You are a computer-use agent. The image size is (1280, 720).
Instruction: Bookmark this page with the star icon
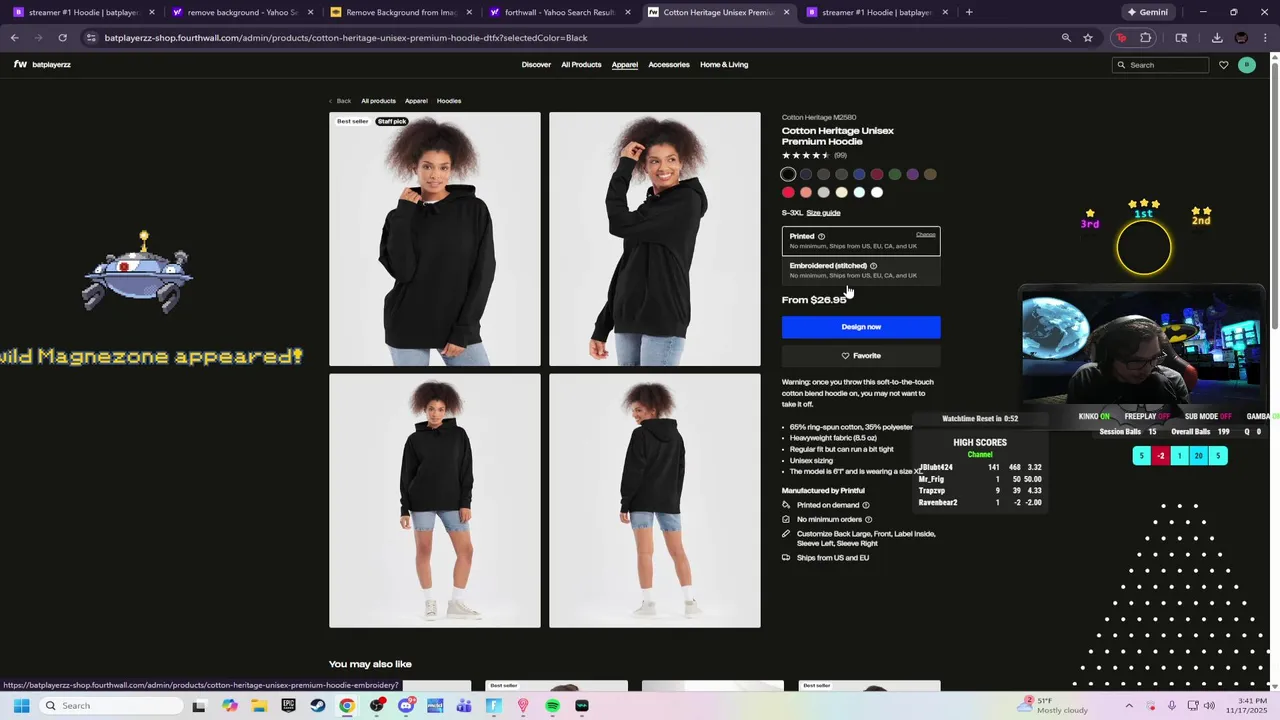tap(1088, 38)
